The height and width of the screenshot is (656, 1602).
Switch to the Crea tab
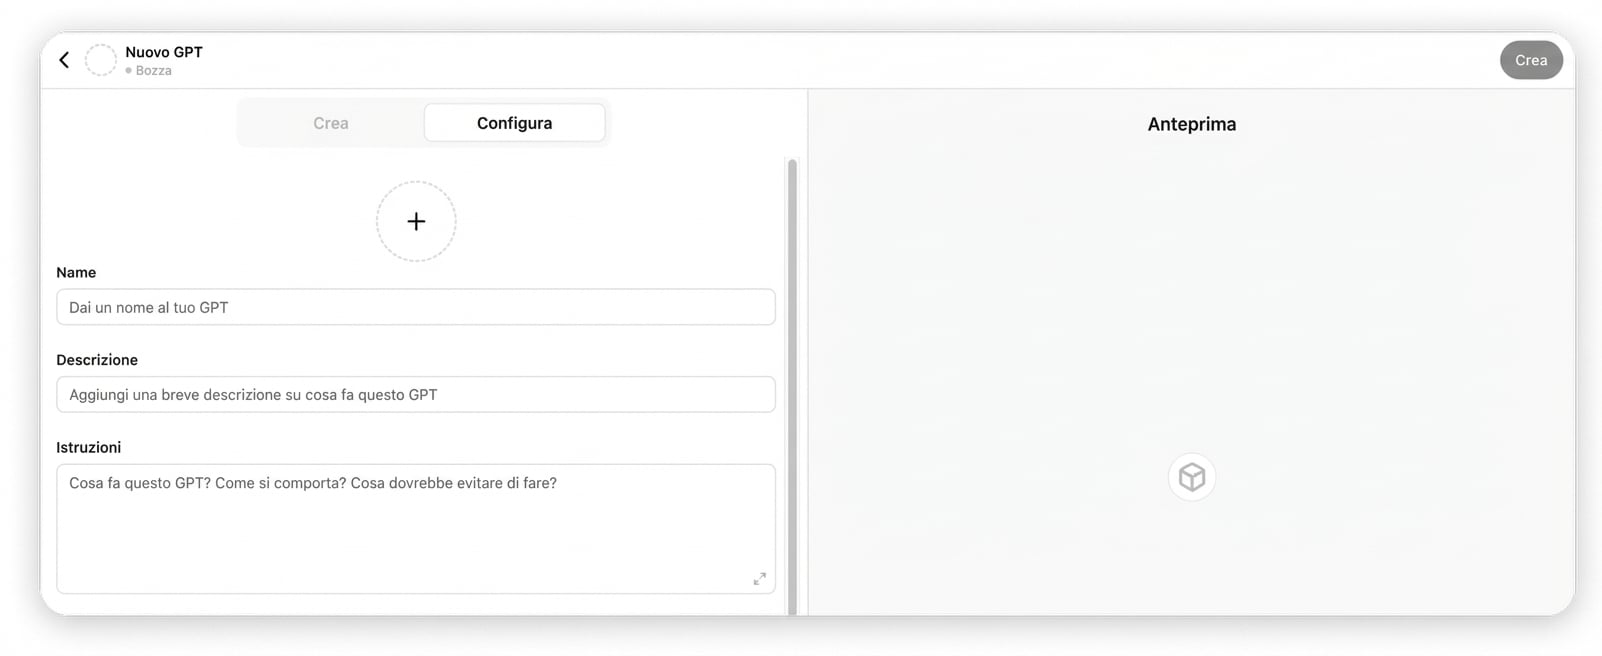pyautogui.click(x=331, y=123)
